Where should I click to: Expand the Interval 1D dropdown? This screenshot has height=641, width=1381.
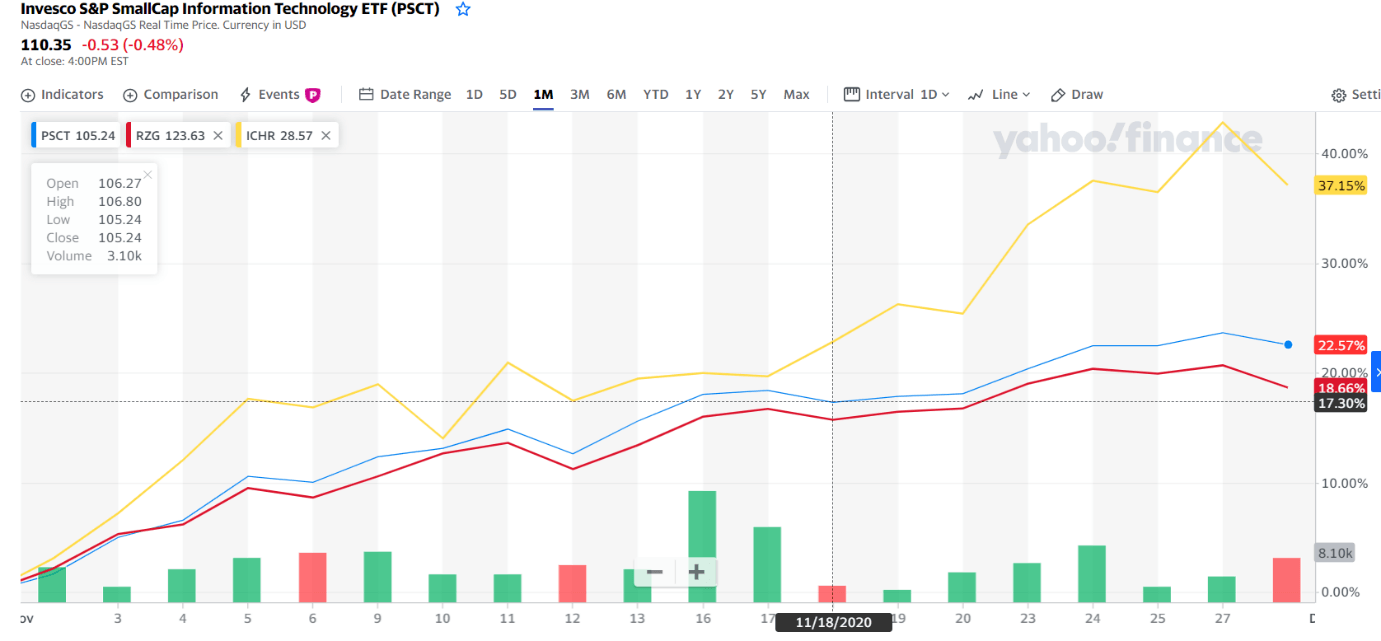897,95
